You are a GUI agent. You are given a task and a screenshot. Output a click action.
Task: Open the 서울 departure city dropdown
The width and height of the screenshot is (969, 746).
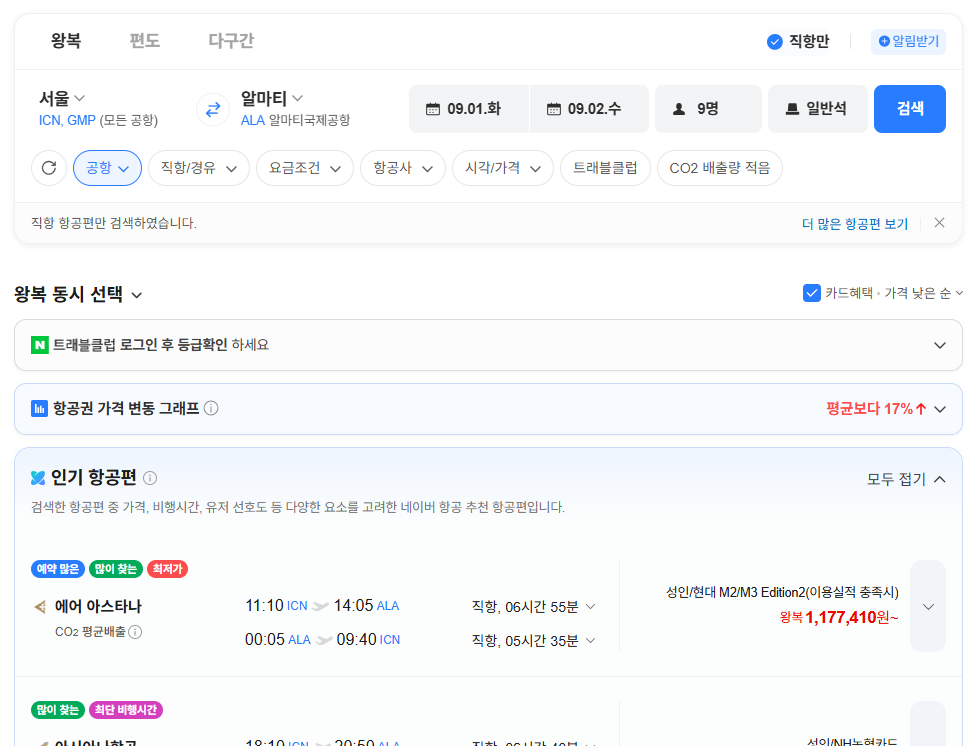coord(62,98)
